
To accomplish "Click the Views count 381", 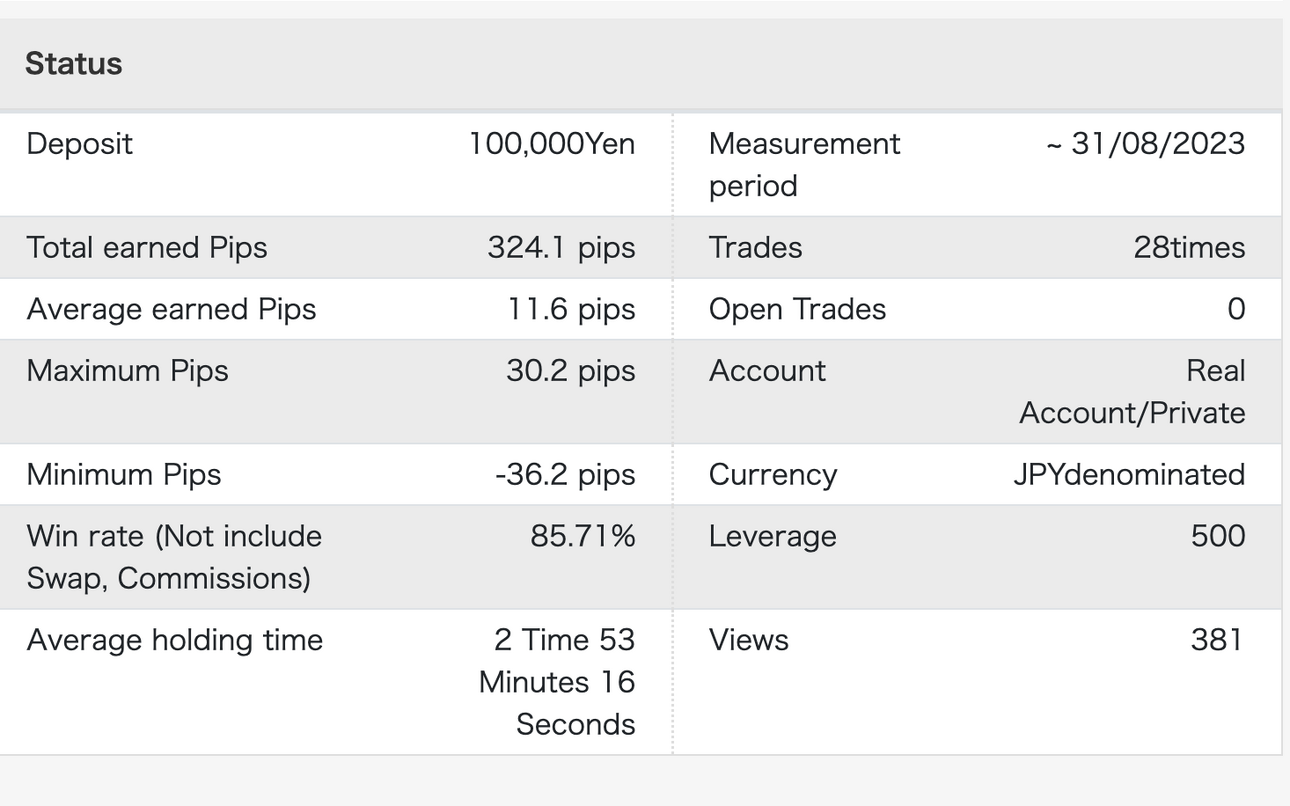I will click(x=1217, y=640).
